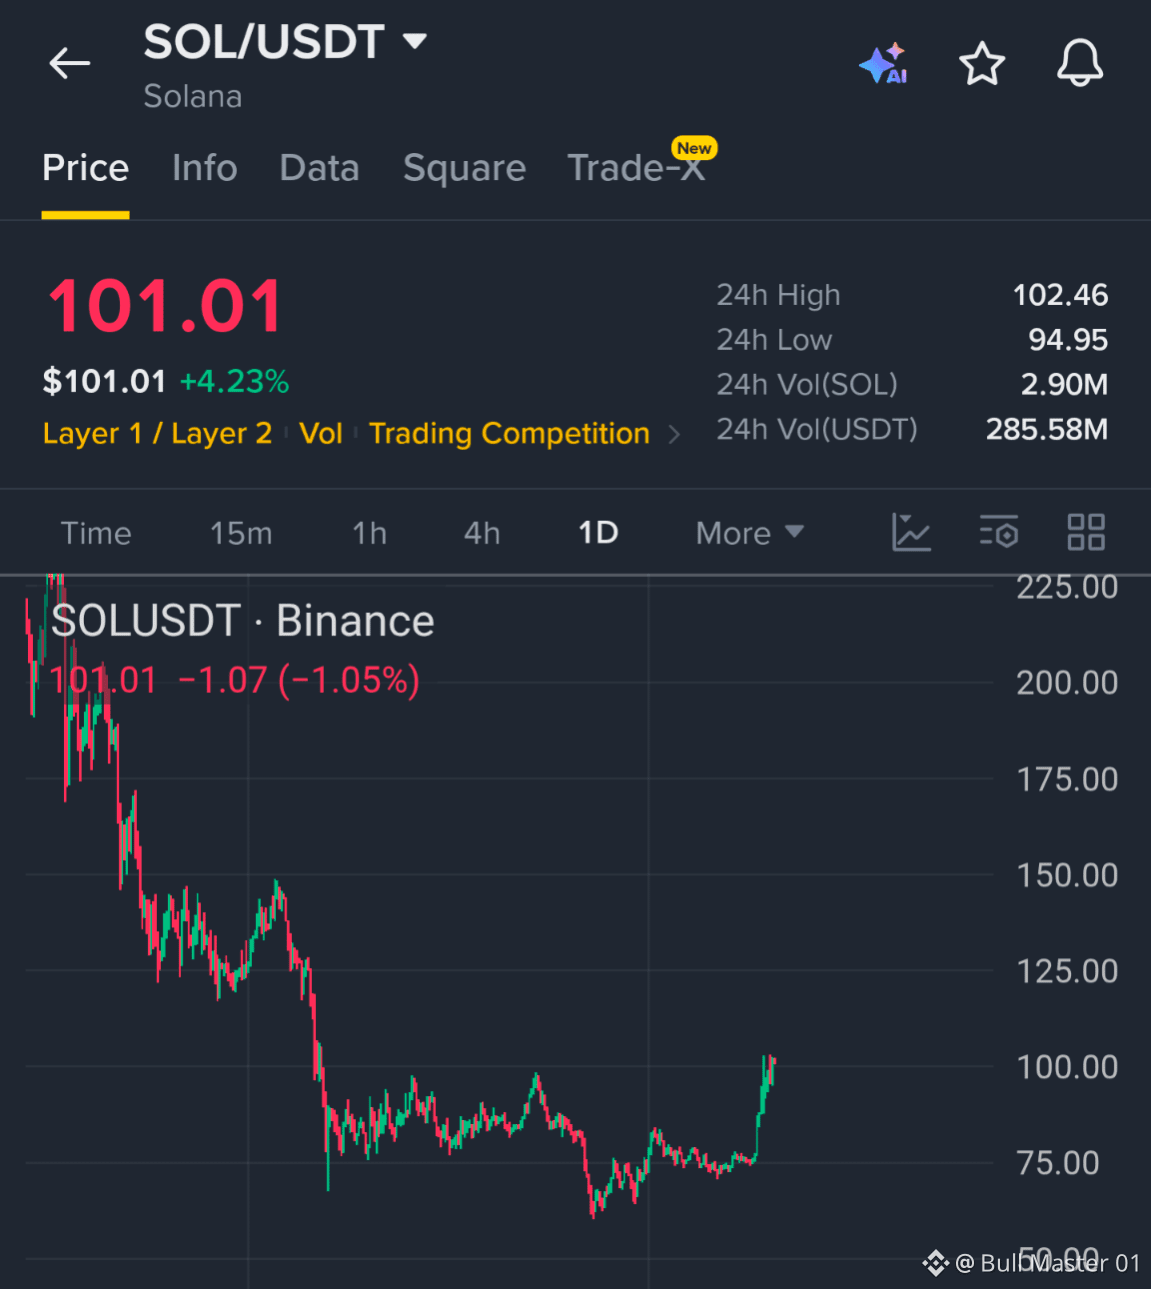The image size is (1151, 1289).
Task: Click the 24h High value 102.46
Action: click(x=1060, y=295)
